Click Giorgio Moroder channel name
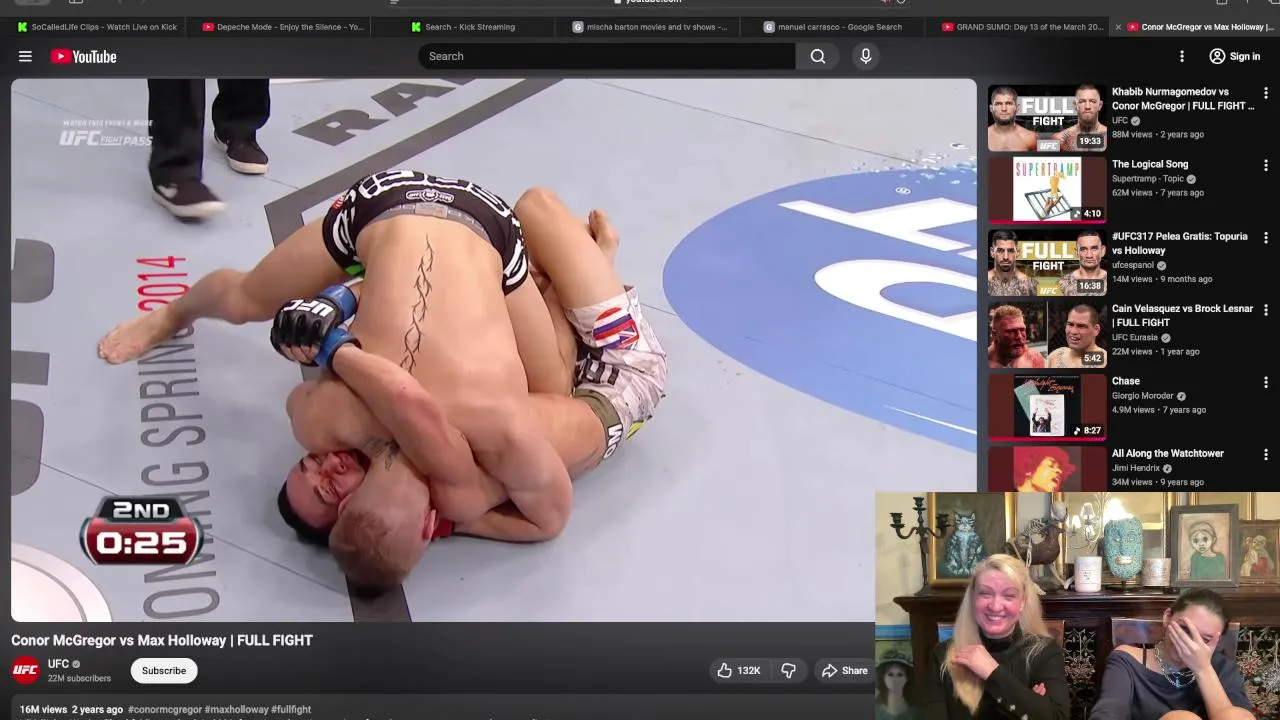The width and height of the screenshot is (1280, 720). click(x=1142, y=395)
